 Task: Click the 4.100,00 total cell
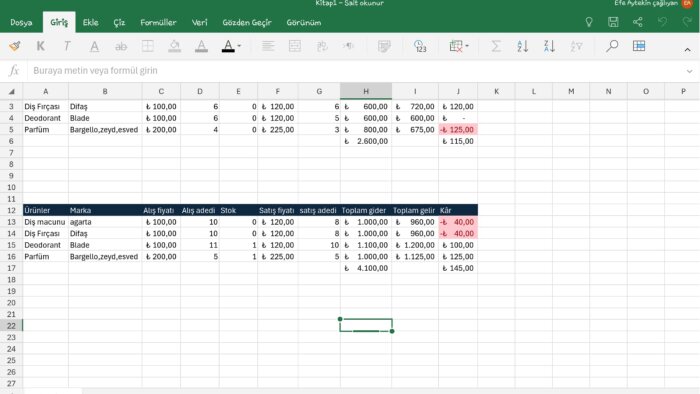click(366, 268)
